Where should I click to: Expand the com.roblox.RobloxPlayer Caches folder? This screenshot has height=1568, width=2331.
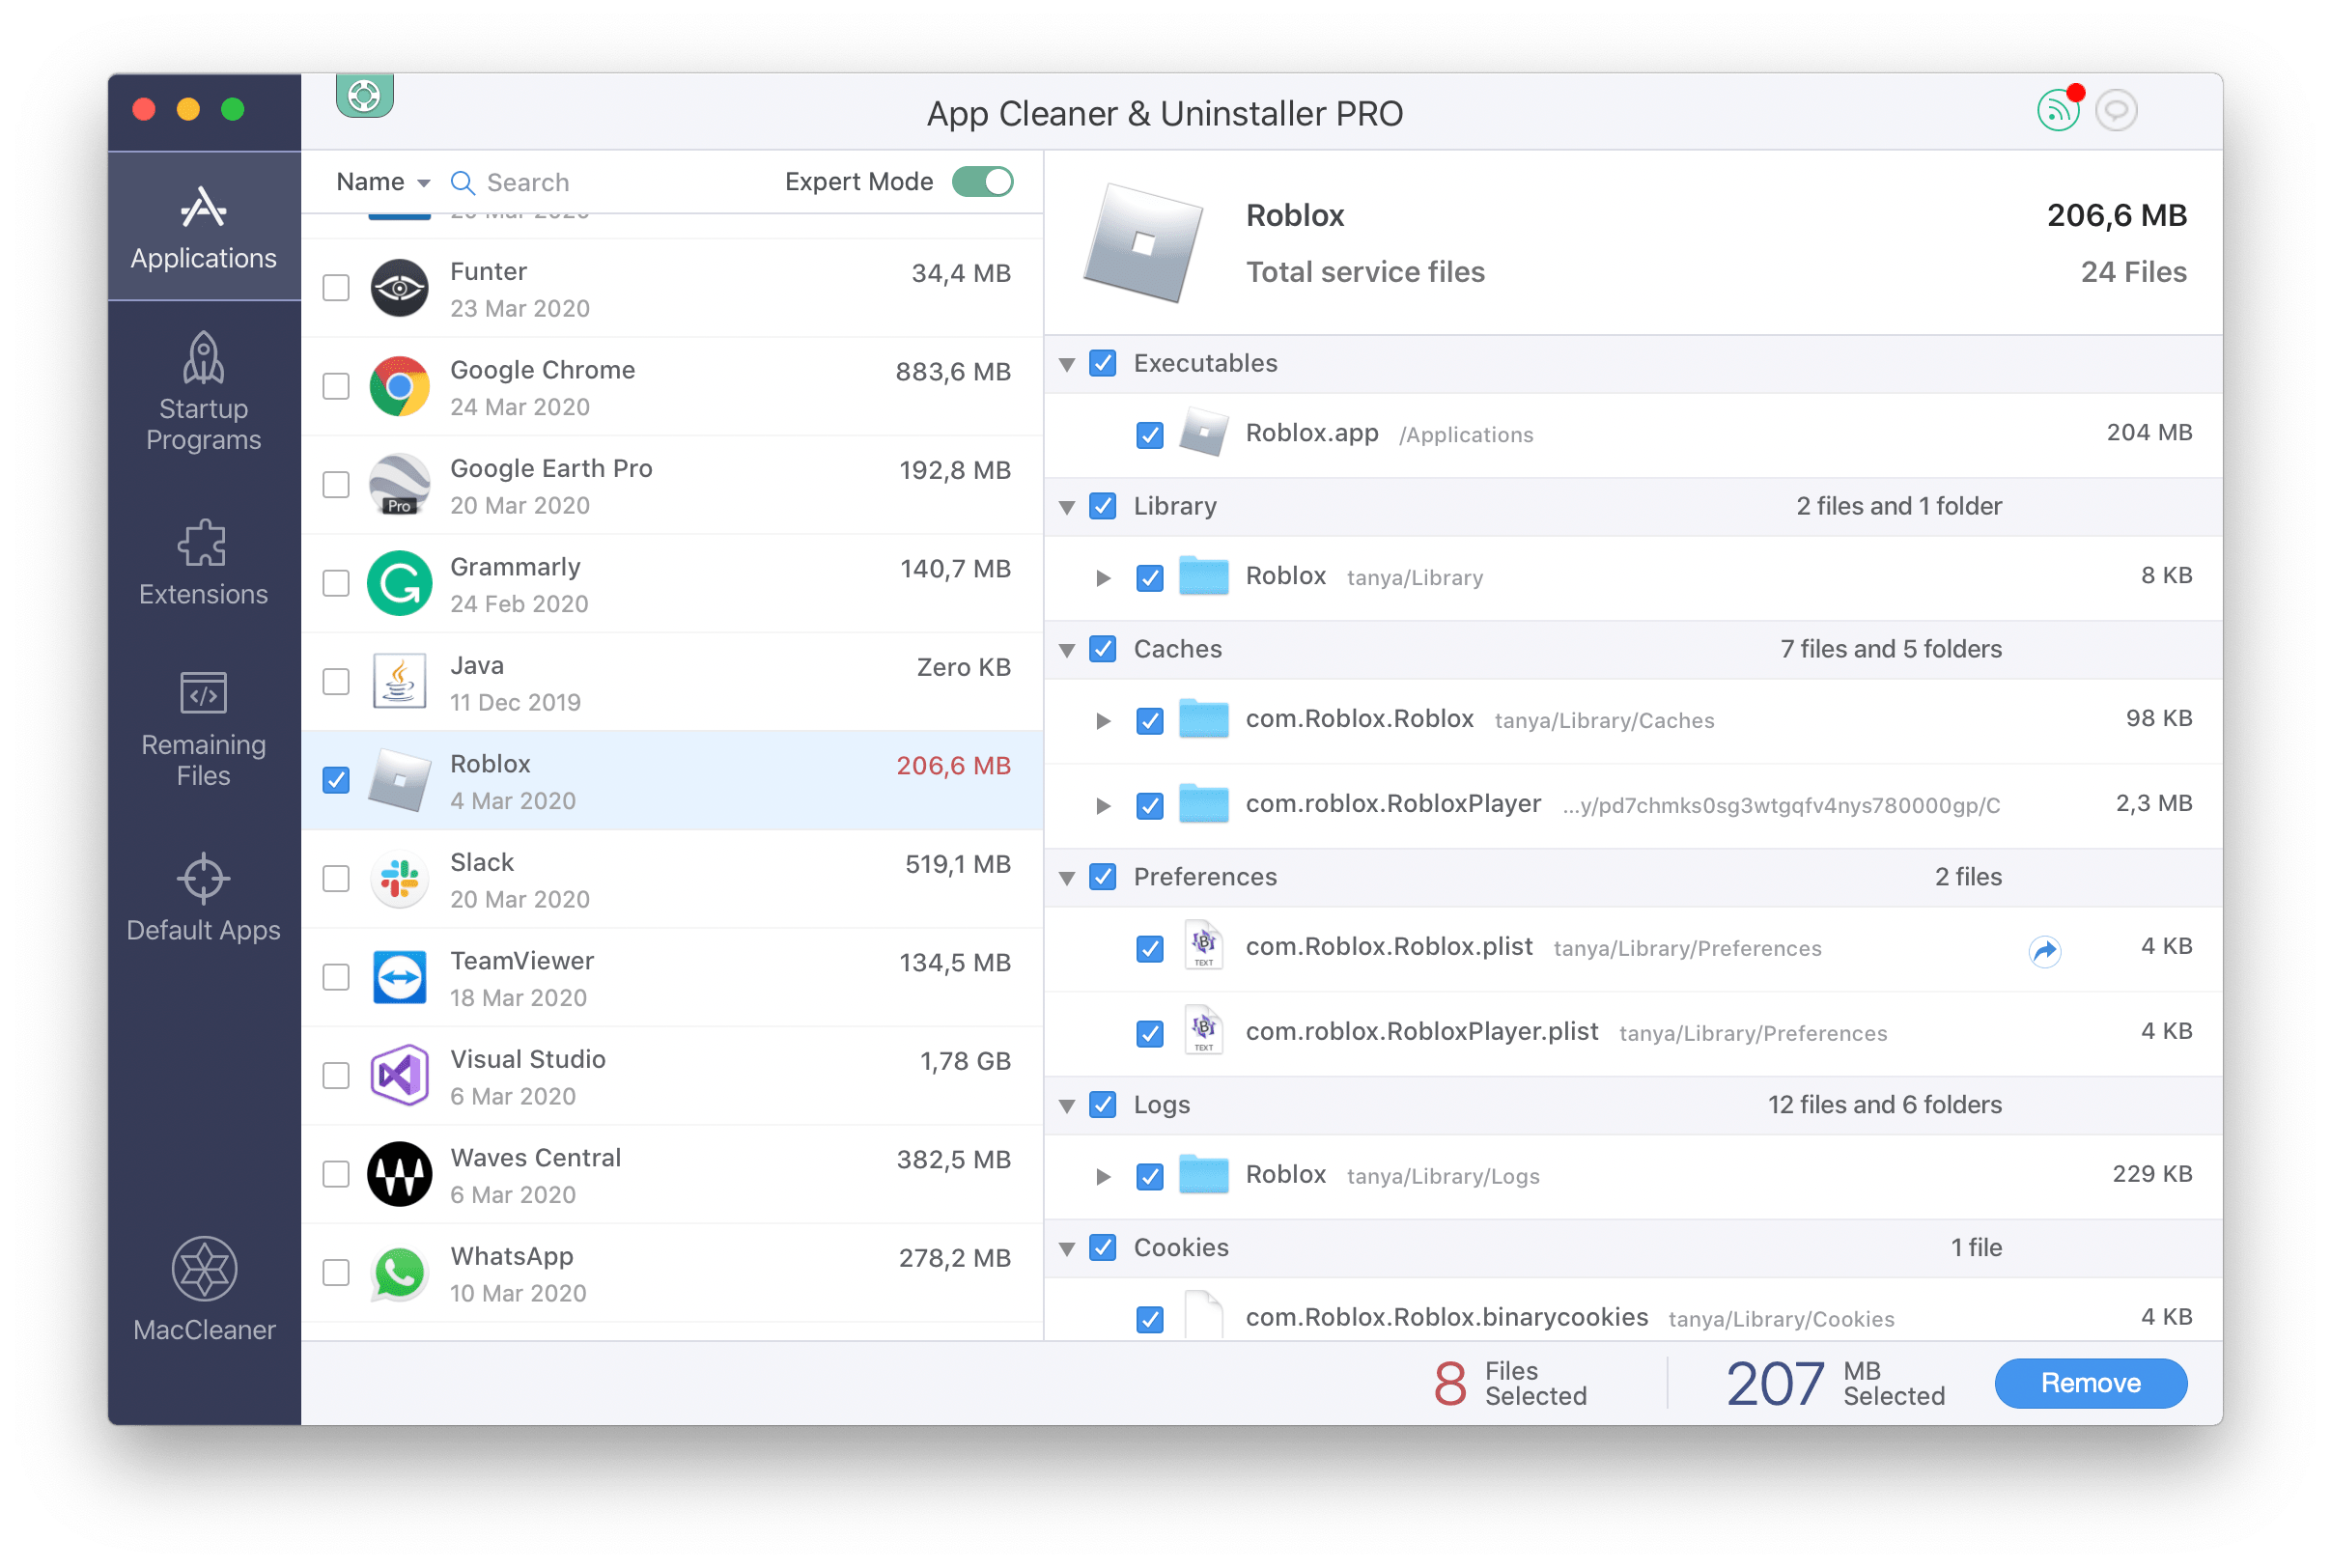(1105, 805)
